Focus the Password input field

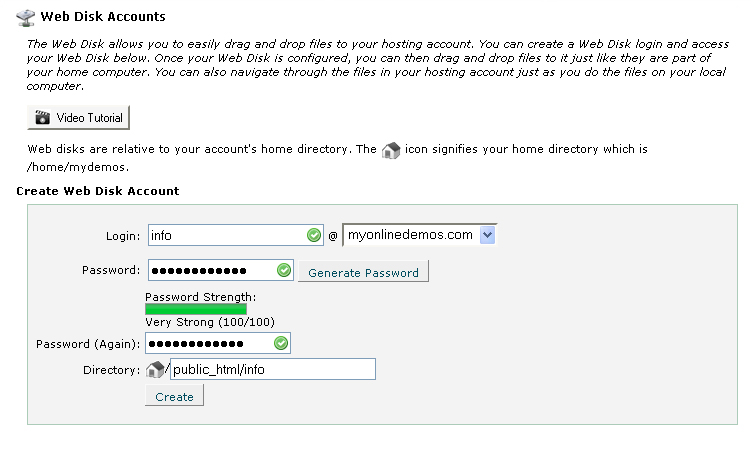coord(221,270)
